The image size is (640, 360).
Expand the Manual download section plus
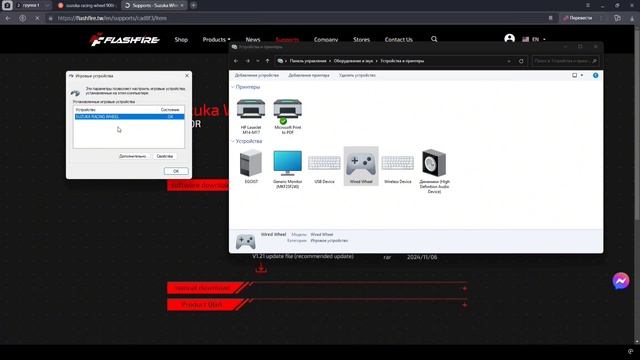pyautogui.click(x=464, y=288)
